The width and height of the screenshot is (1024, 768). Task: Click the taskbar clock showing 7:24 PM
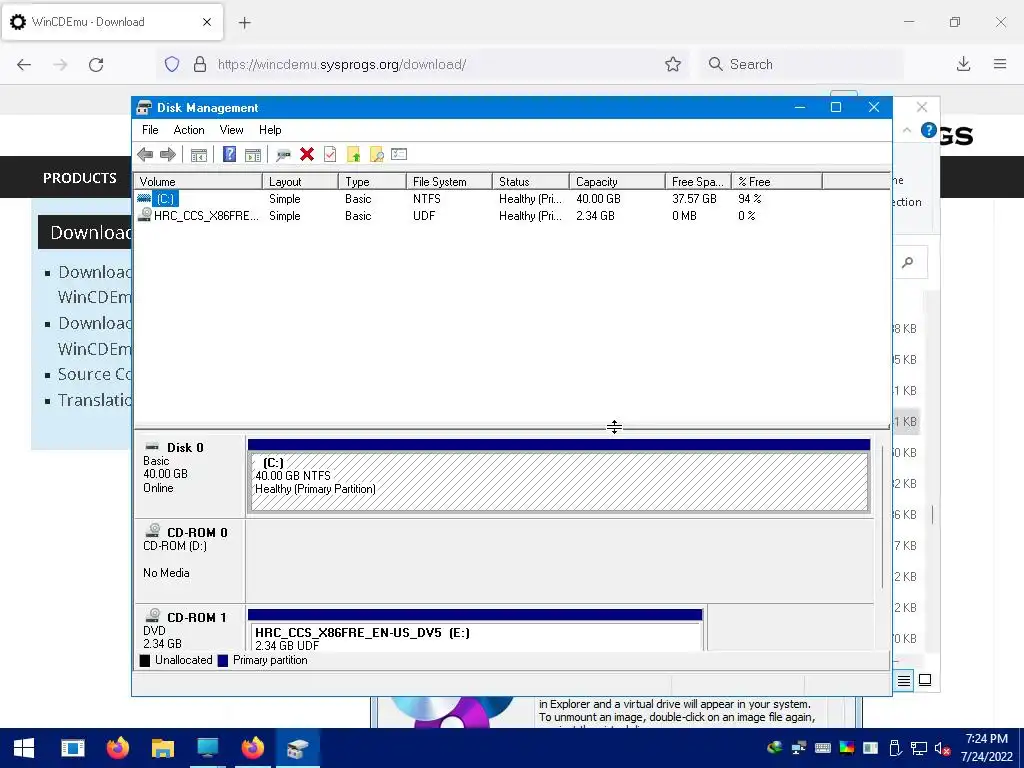986,748
